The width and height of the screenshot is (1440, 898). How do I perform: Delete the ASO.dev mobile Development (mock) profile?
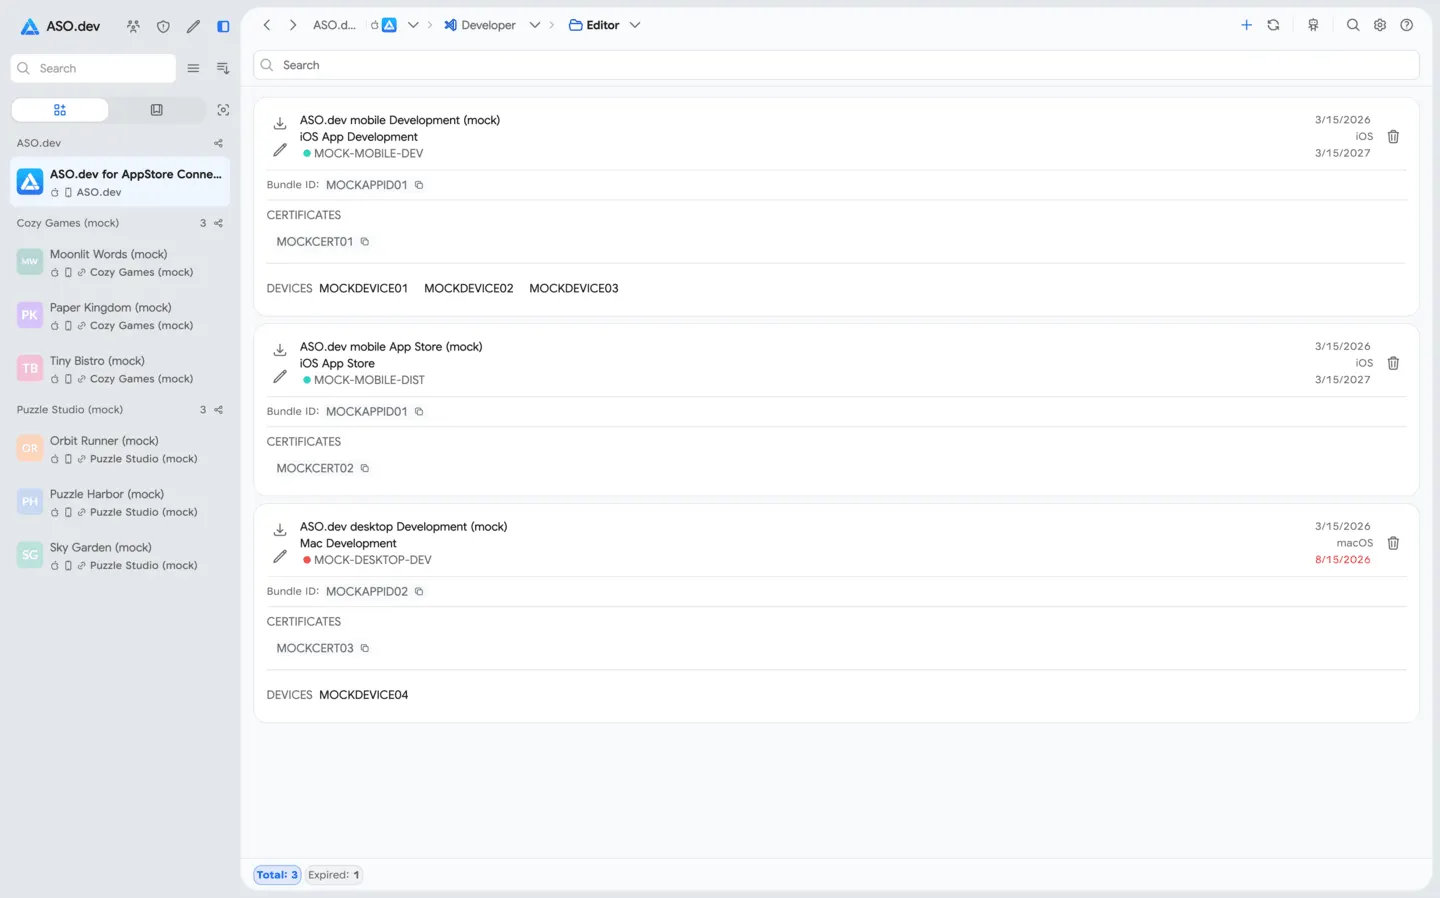coord(1393,136)
